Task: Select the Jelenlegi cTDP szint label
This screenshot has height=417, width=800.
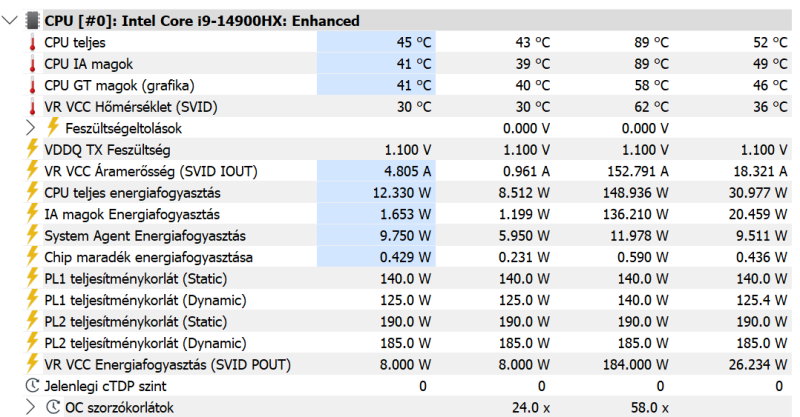Action: click(x=106, y=386)
